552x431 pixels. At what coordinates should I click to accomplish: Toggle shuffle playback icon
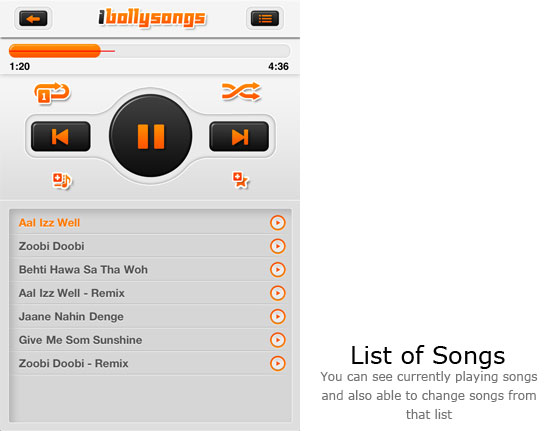[x=241, y=92]
